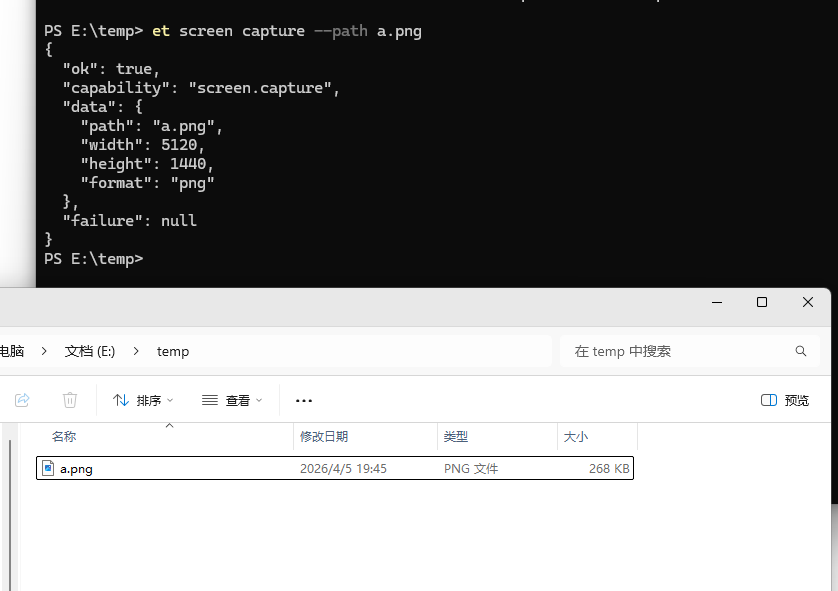The image size is (838, 591).
Task: Click the search magnifier icon
Action: point(801,351)
